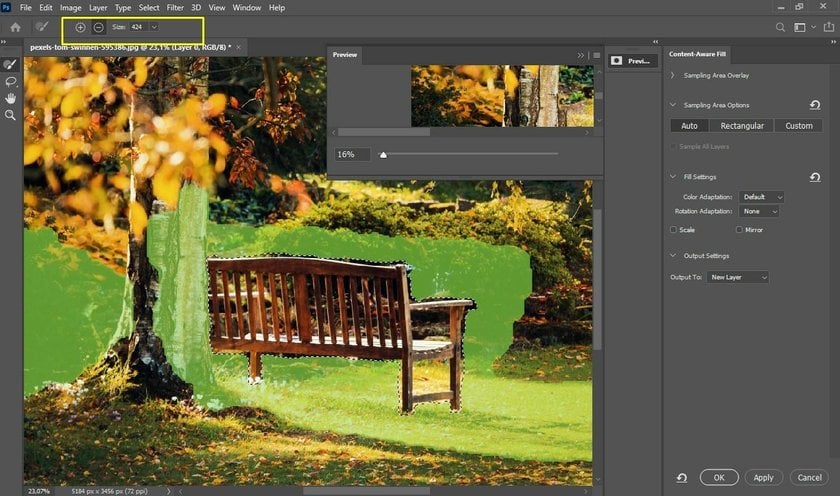840x496 pixels.
Task: Open Color Adaptation dropdown
Action: click(761, 197)
